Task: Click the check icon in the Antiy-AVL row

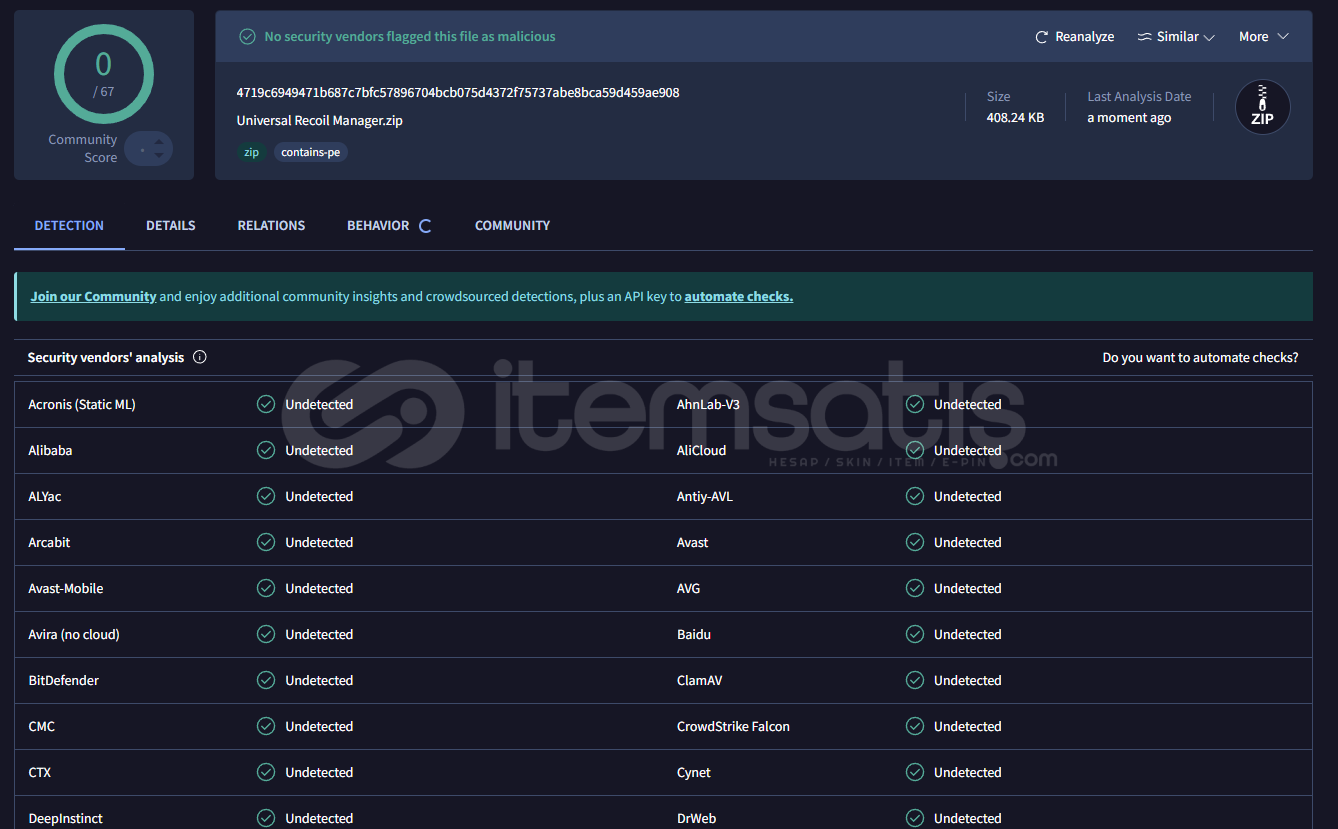Action: pos(915,496)
